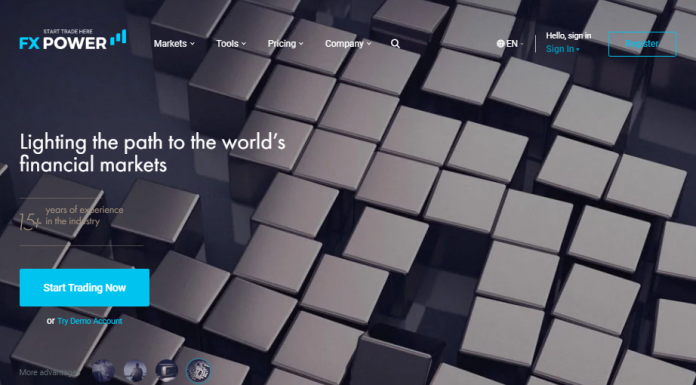Click the globe language icon
Image resolution: width=696 pixels, height=385 pixels.
point(501,44)
